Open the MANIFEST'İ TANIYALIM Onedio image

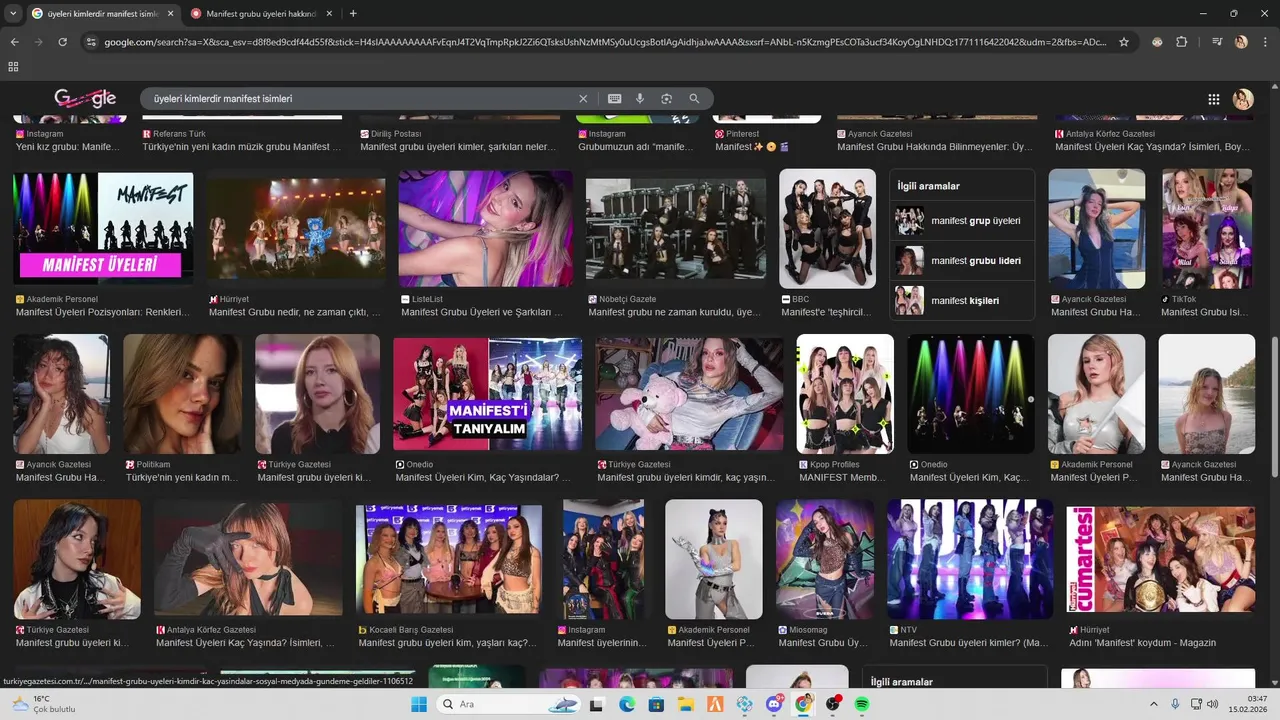coord(487,394)
